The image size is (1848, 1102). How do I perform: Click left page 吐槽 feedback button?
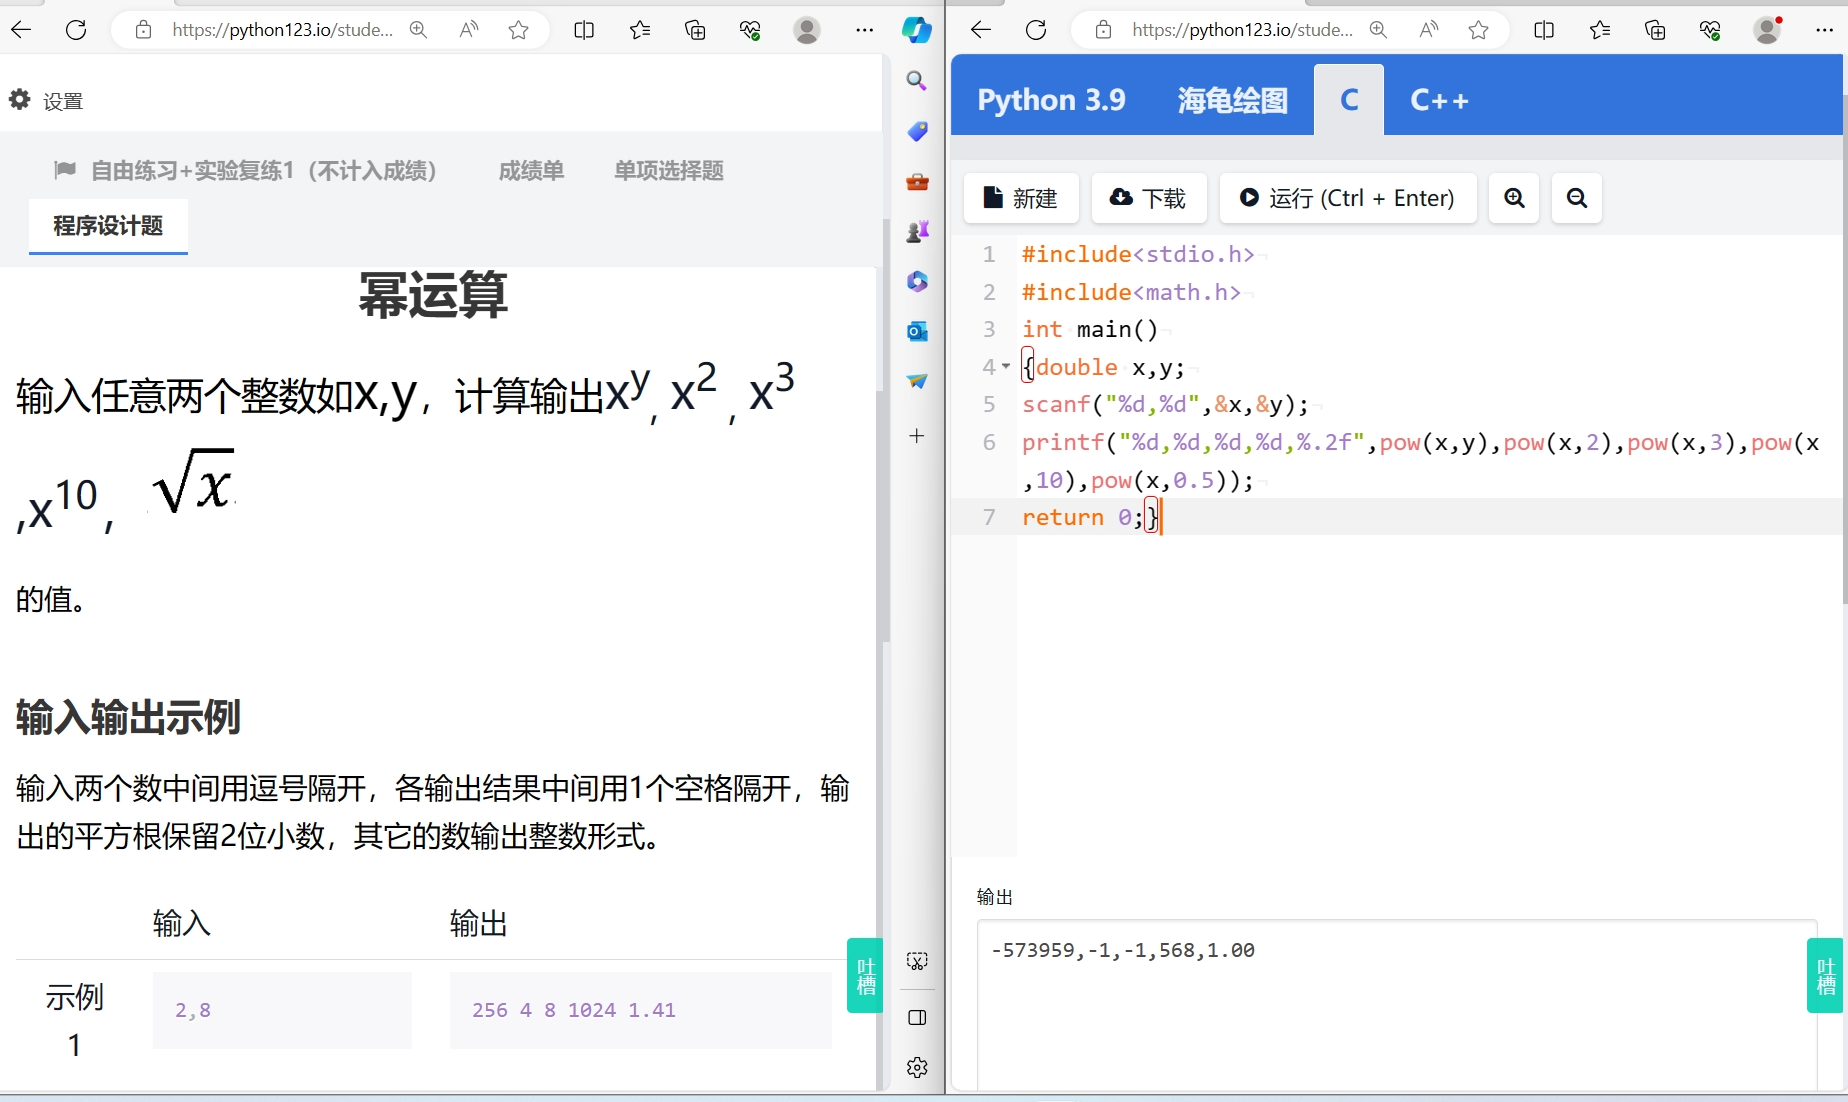tap(865, 975)
